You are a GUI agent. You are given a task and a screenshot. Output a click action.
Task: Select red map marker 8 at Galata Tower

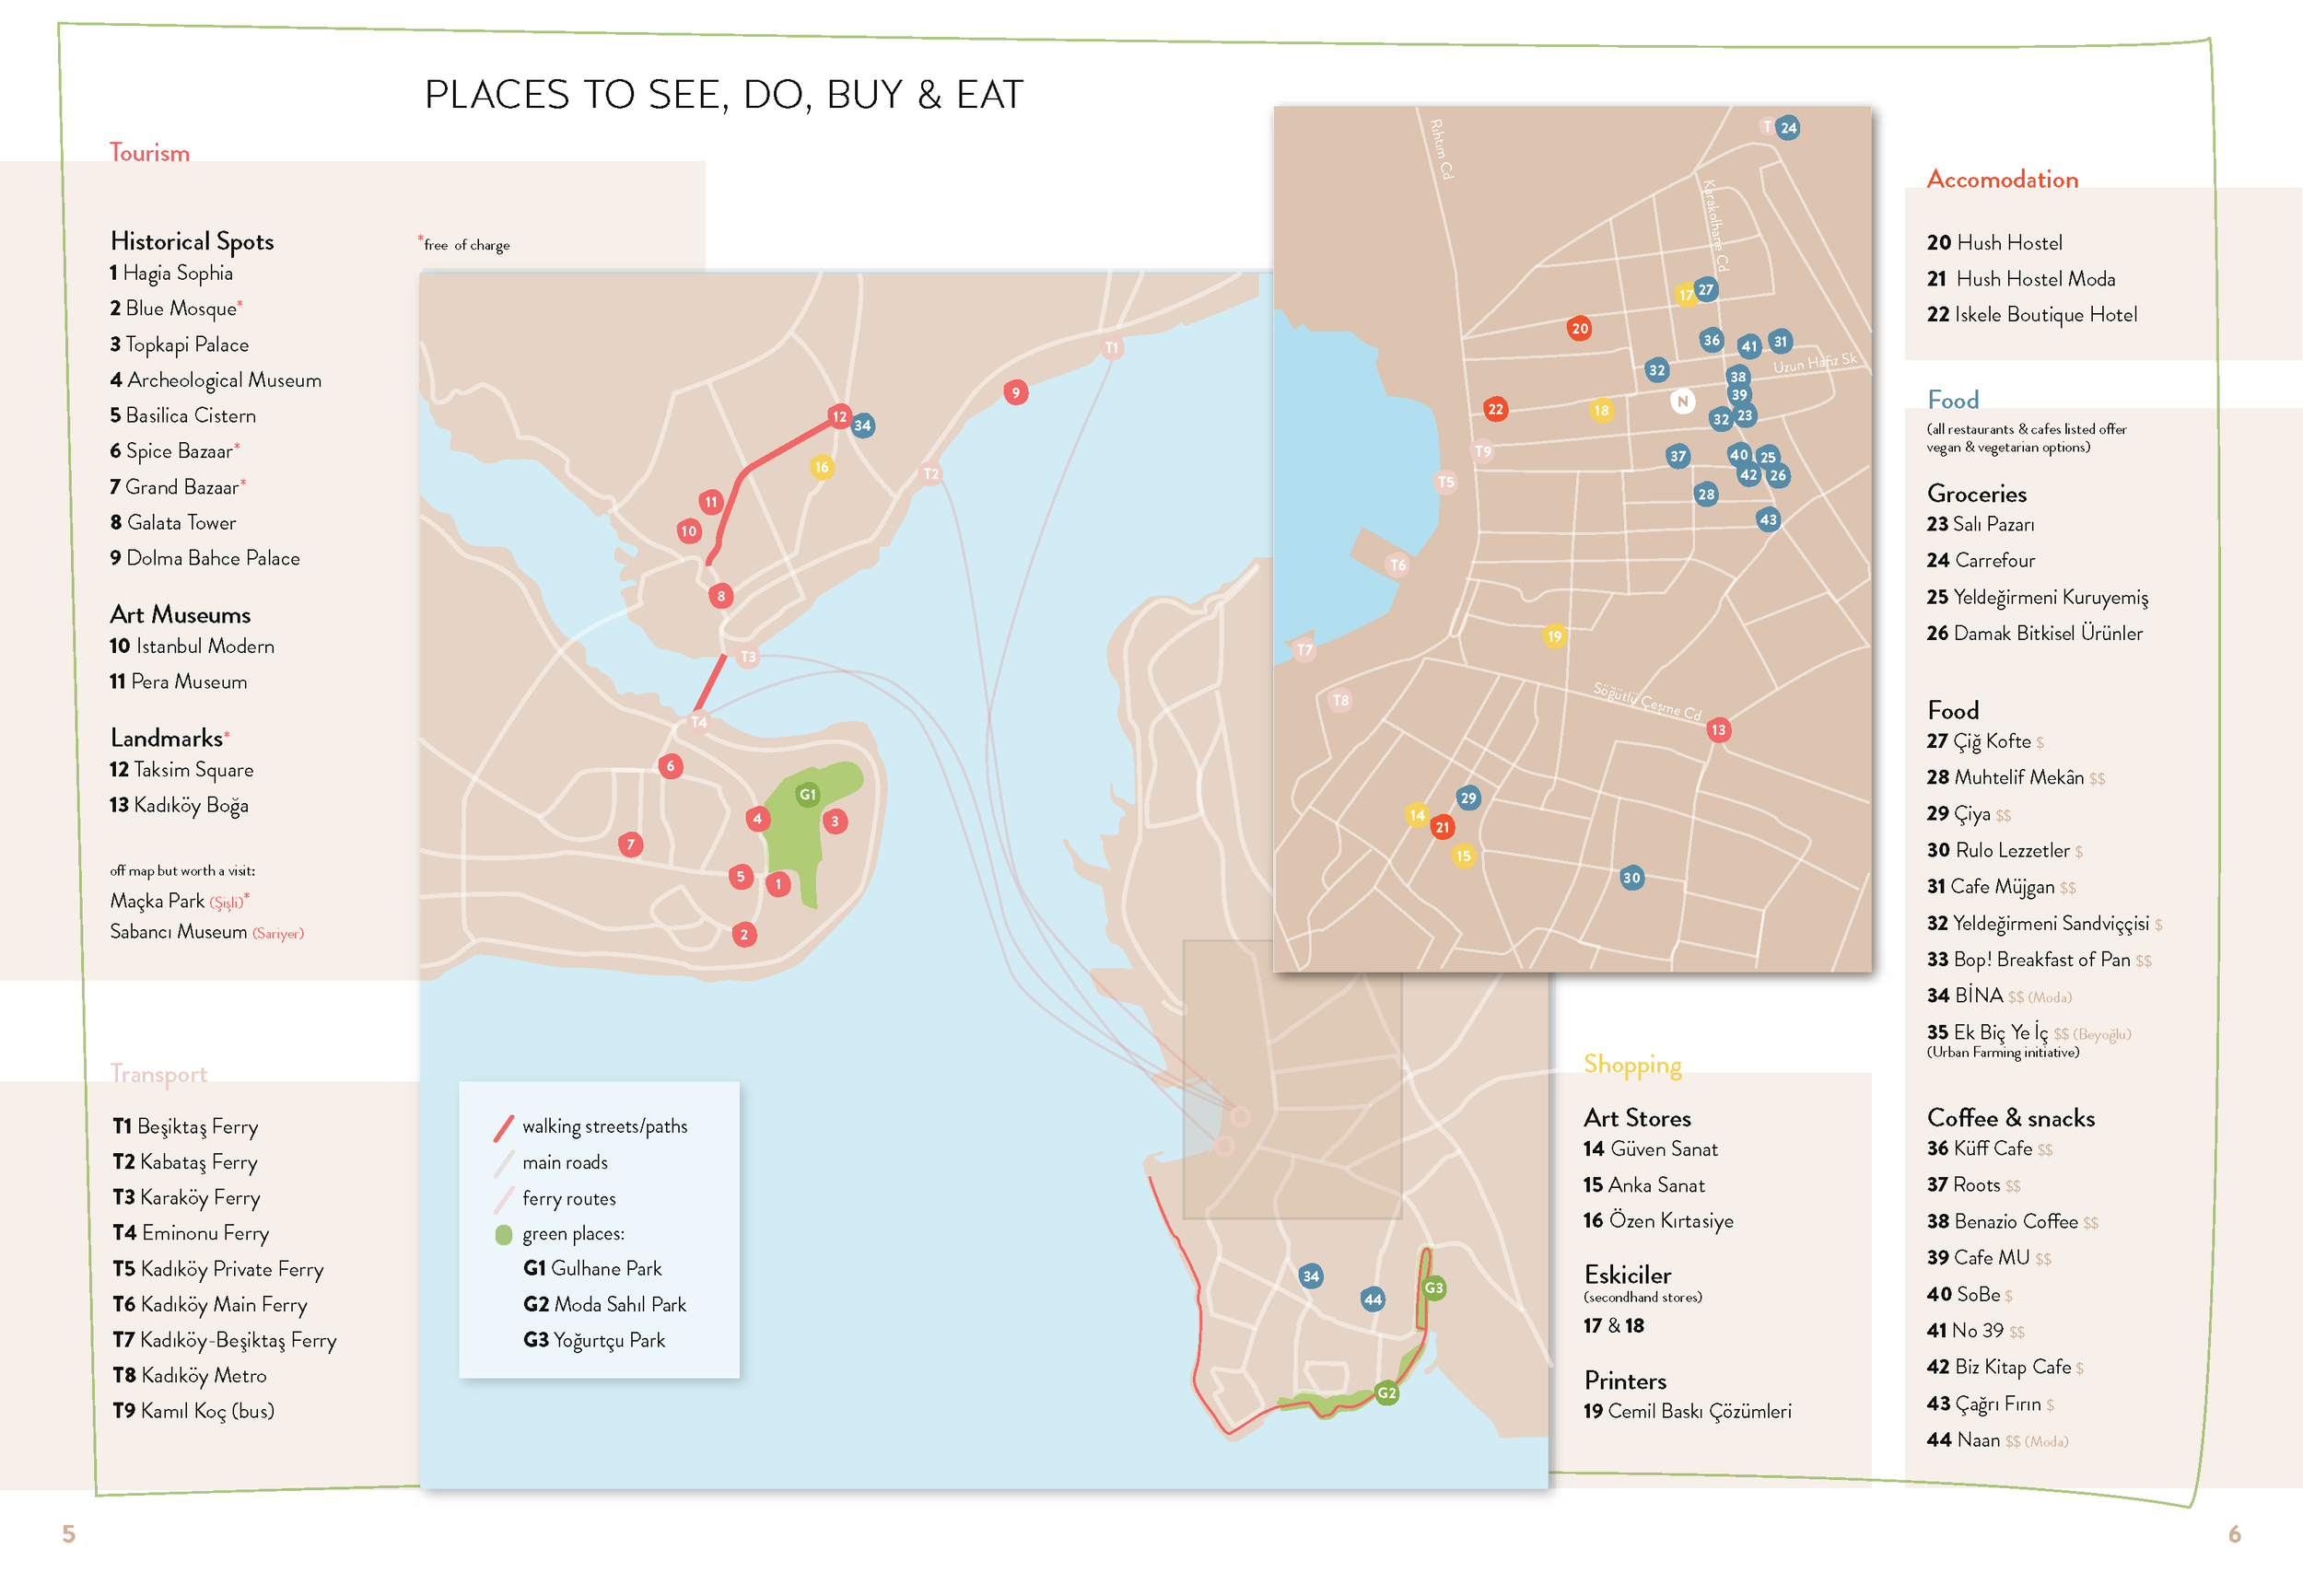(721, 597)
